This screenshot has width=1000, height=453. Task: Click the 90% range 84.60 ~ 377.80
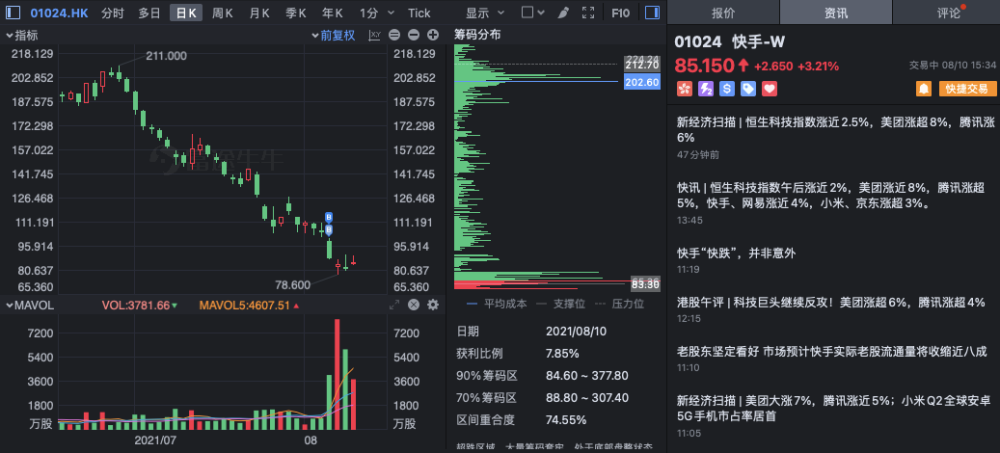pos(587,376)
